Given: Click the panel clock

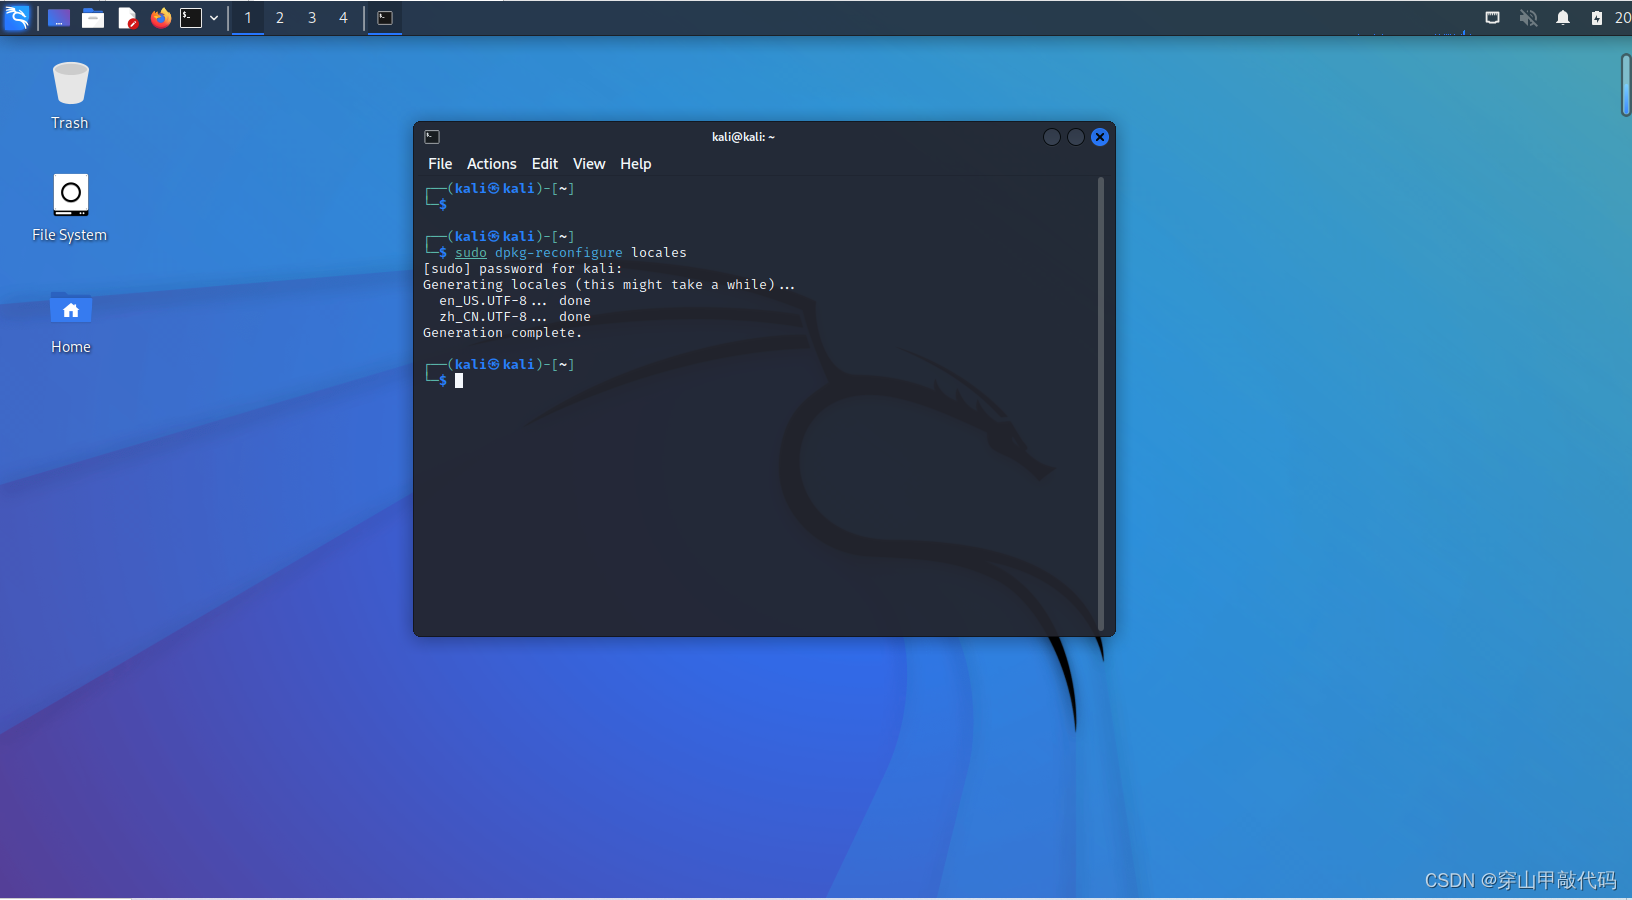Looking at the screenshot, I should point(1622,18).
